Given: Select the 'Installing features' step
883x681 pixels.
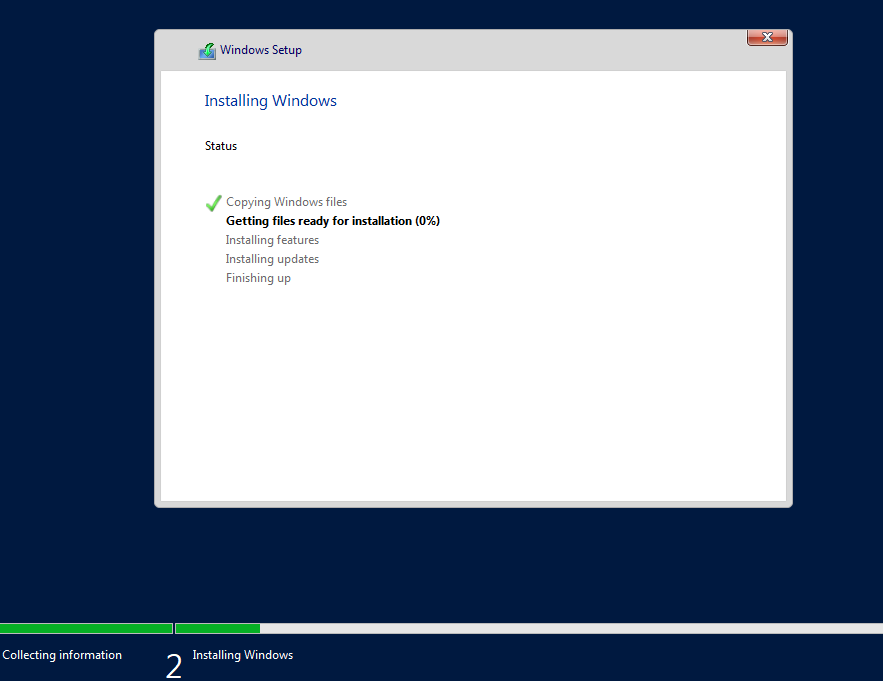Looking at the screenshot, I should (272, 240).
